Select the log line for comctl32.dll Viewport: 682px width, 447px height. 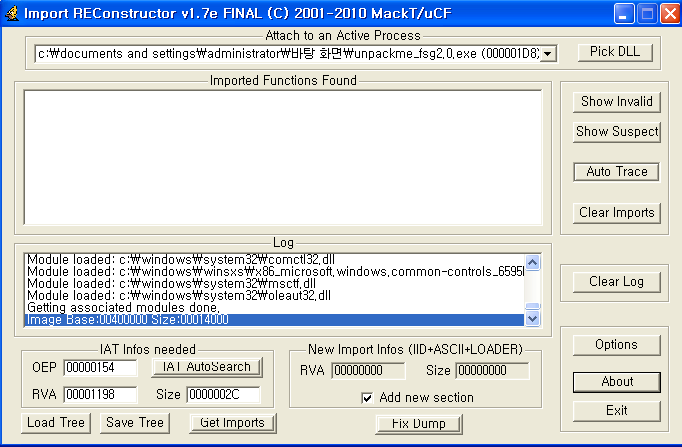tap(274, 260)
